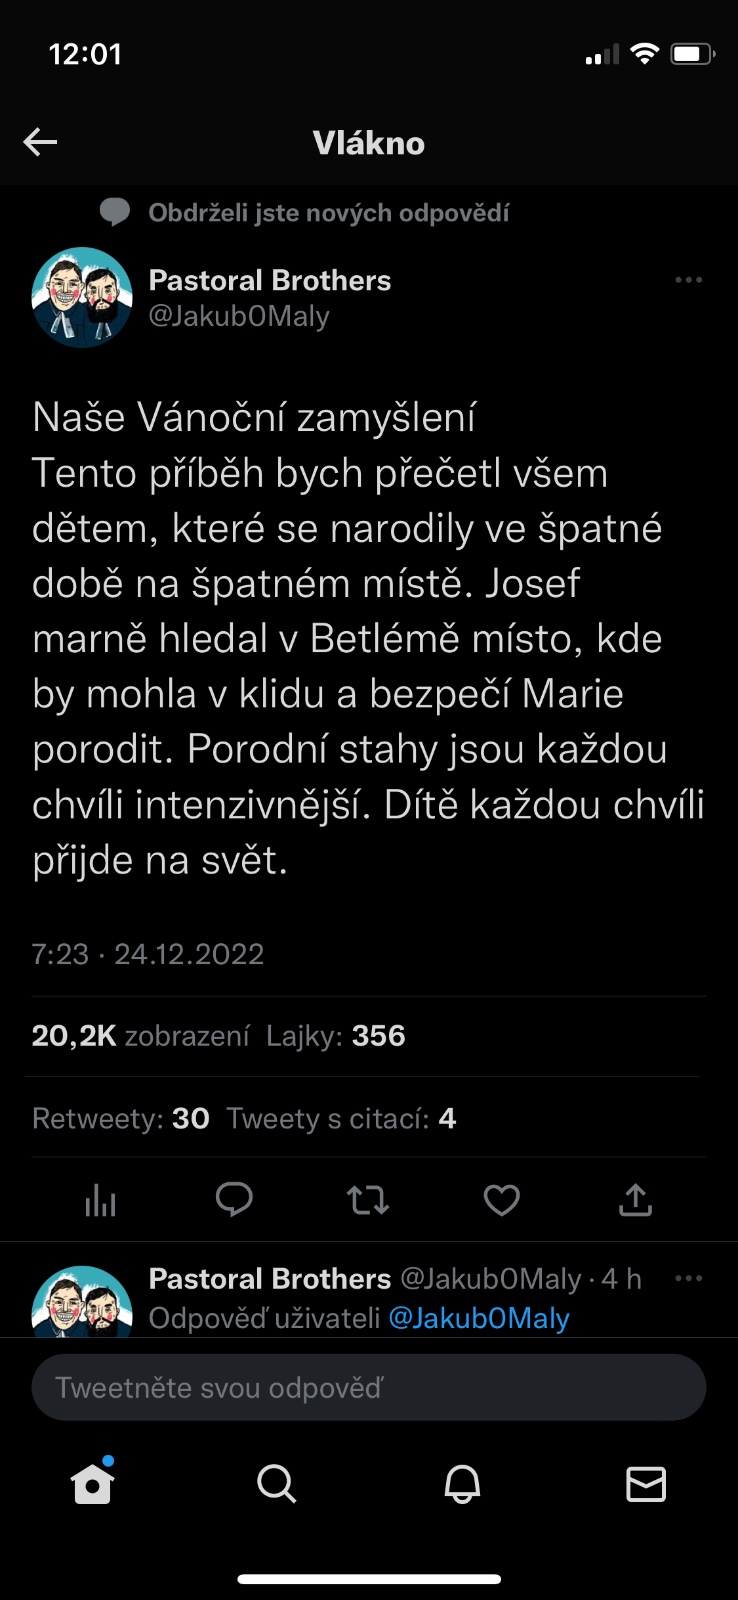Tap the share upload icon

[x=635, y=1199]
